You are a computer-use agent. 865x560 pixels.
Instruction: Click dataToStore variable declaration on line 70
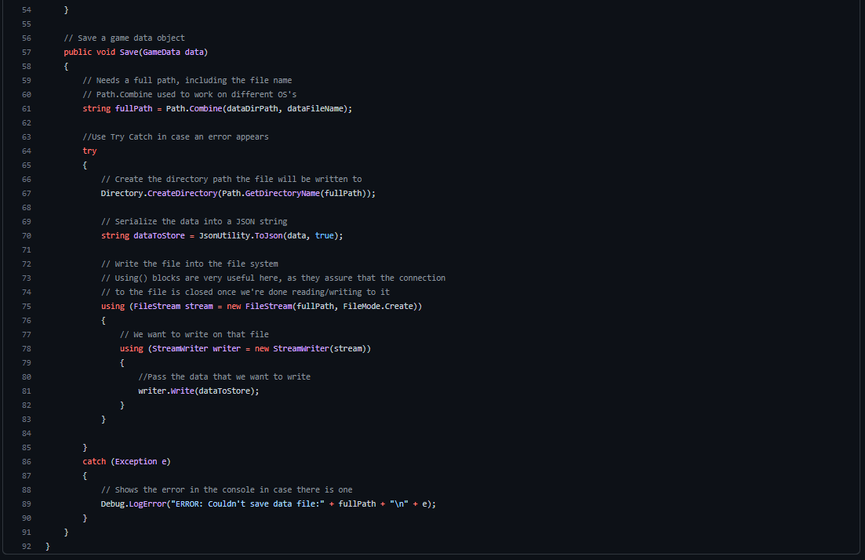[x=159, y=236]
